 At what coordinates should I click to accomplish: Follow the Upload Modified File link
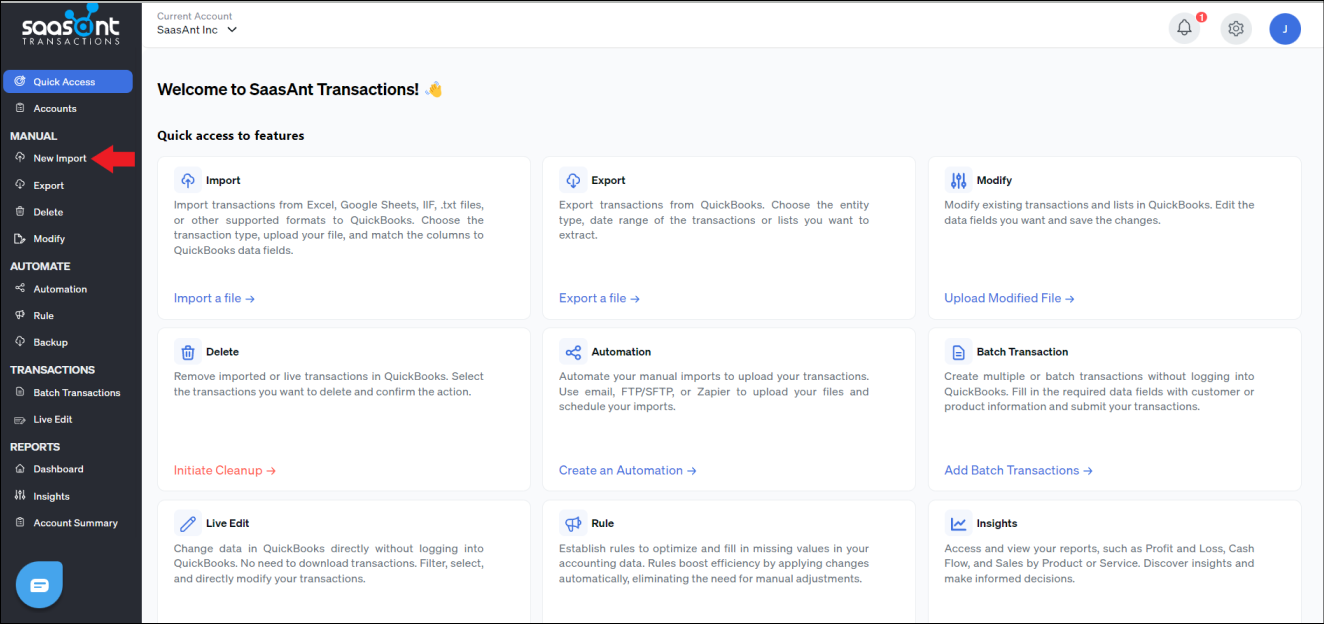click(x=1009, y=298)
